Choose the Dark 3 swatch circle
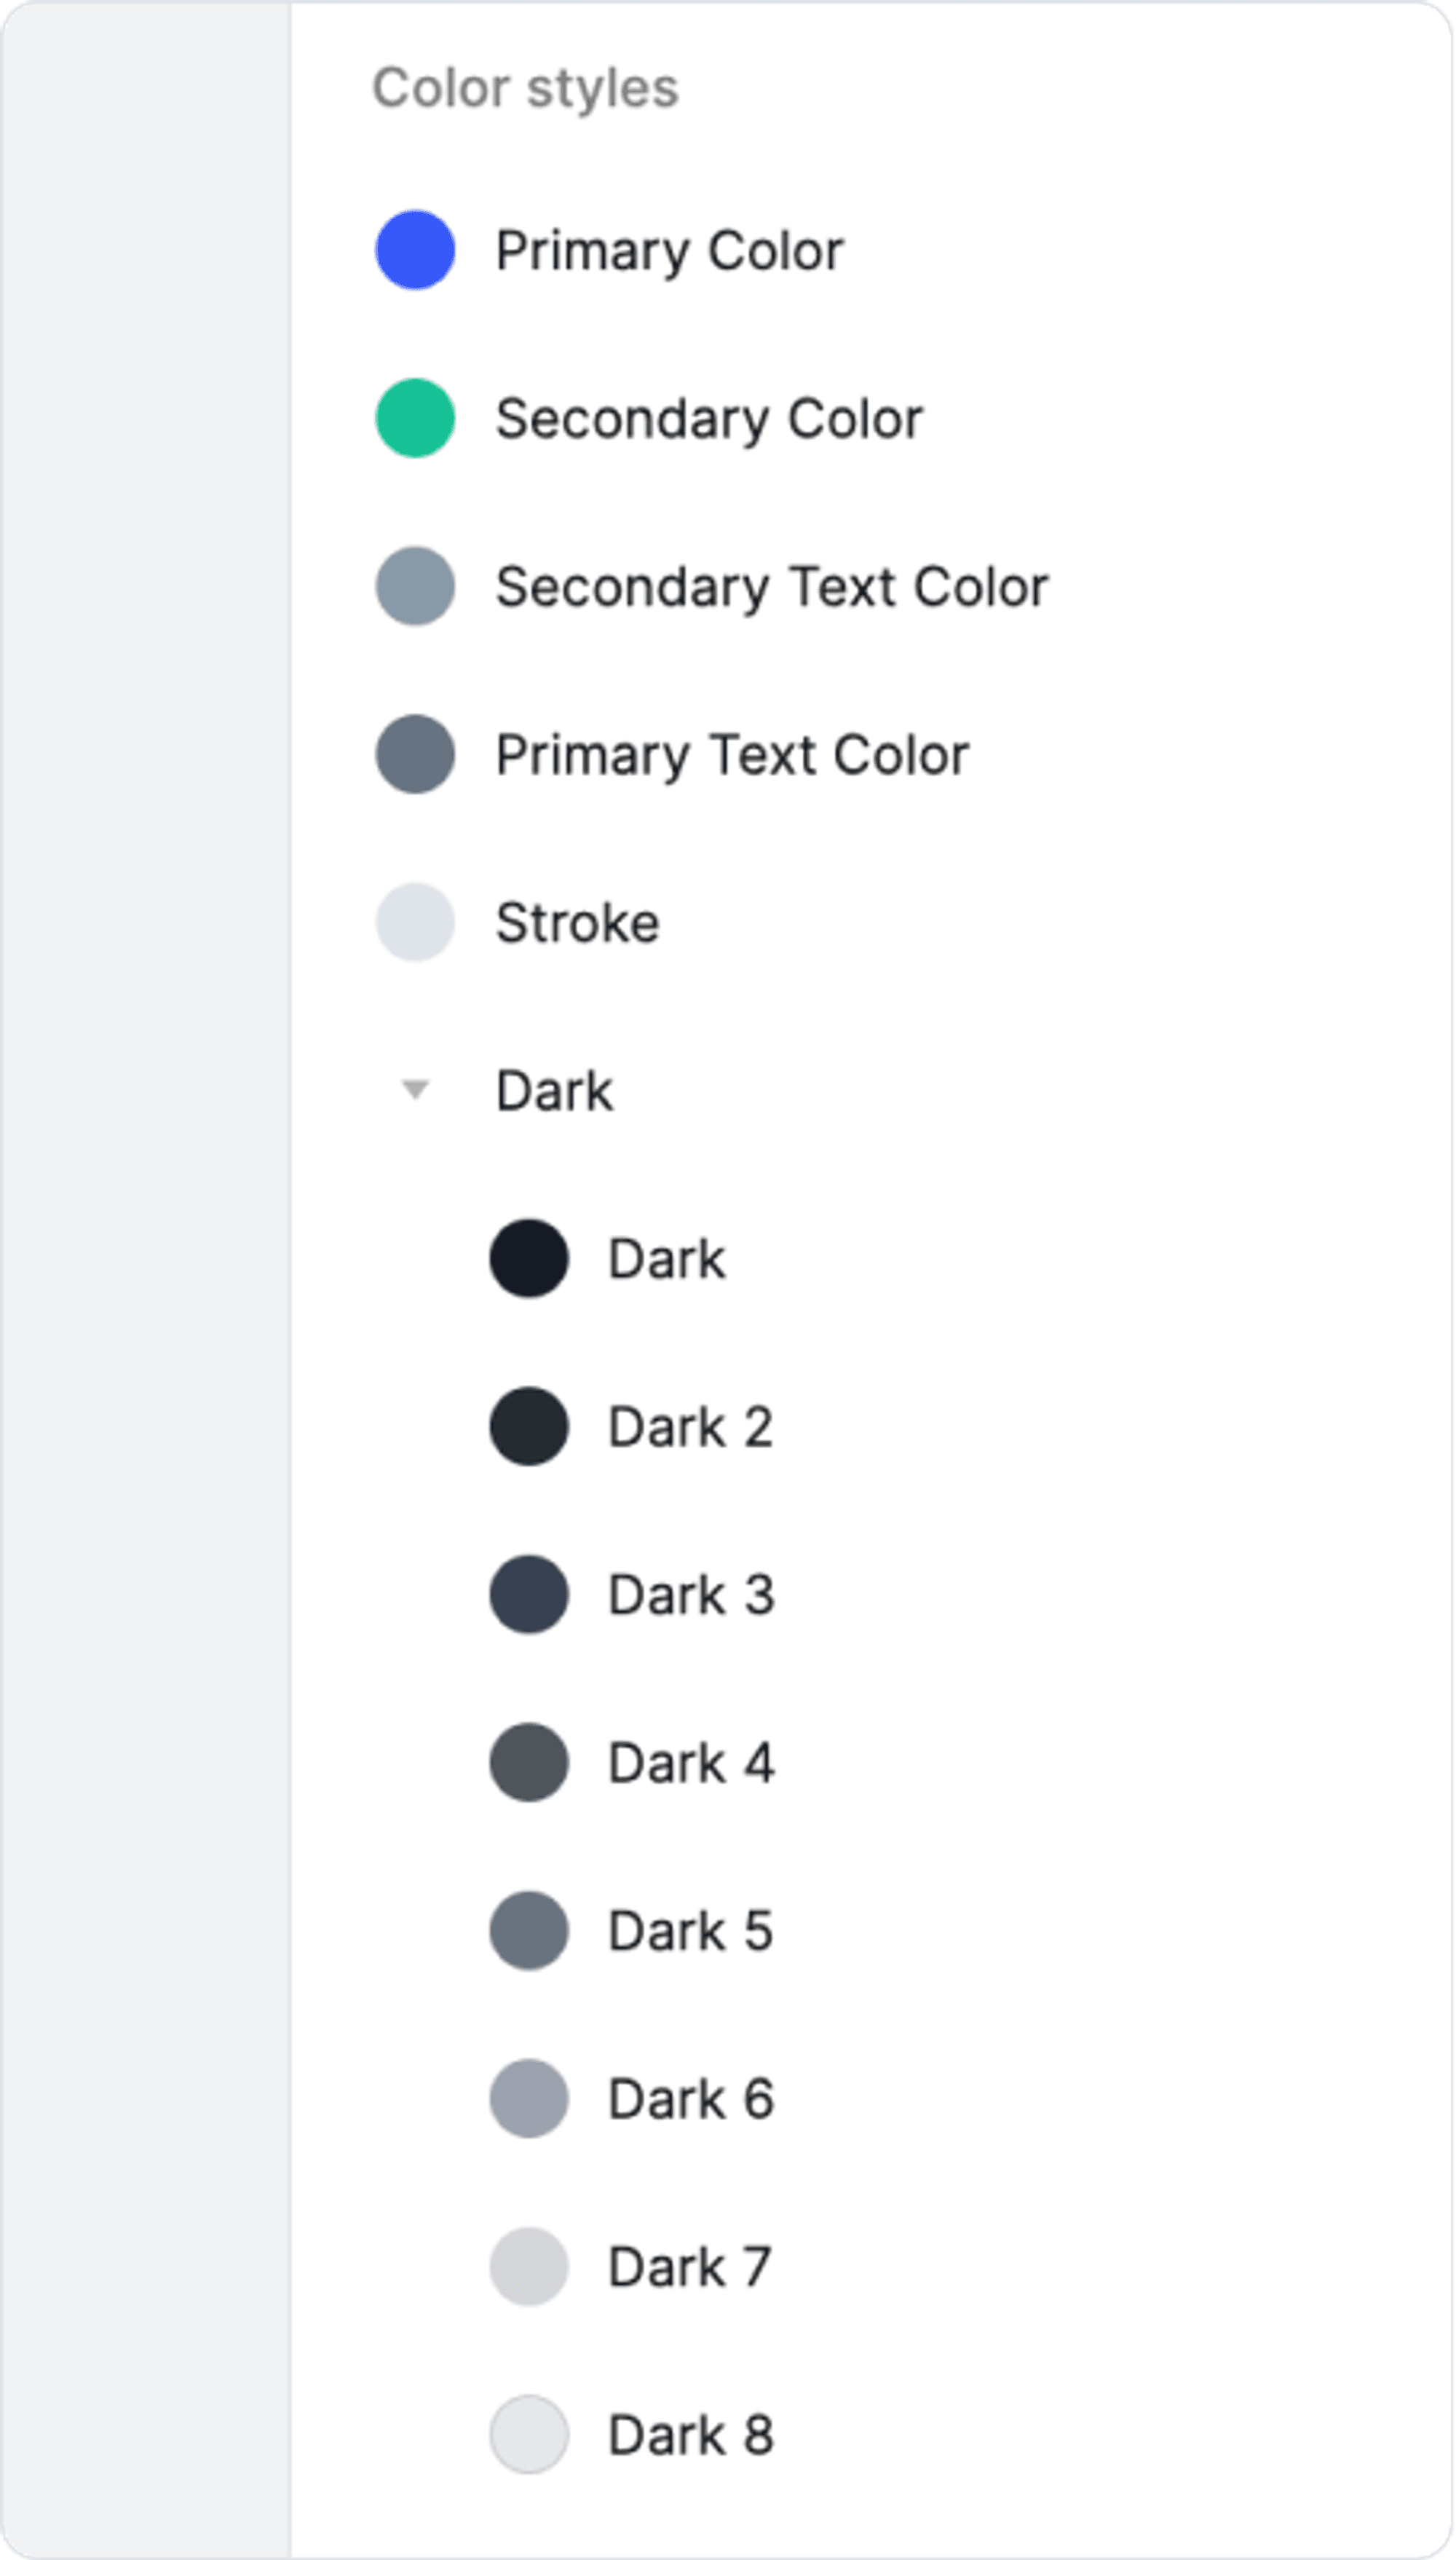Image resolution: width=1456 pixels, height=2560 pixels. tap(529, 1594)
